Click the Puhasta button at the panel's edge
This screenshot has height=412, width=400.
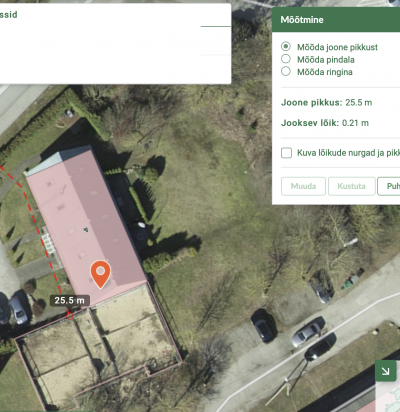pyautogui.click(x=389, y=186)
